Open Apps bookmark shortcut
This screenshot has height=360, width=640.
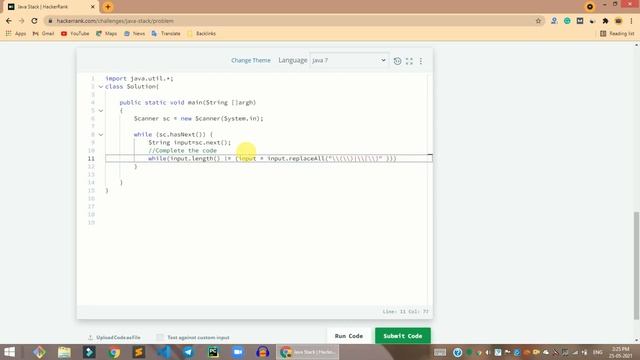pyautogui.click(x=16, y=33)
